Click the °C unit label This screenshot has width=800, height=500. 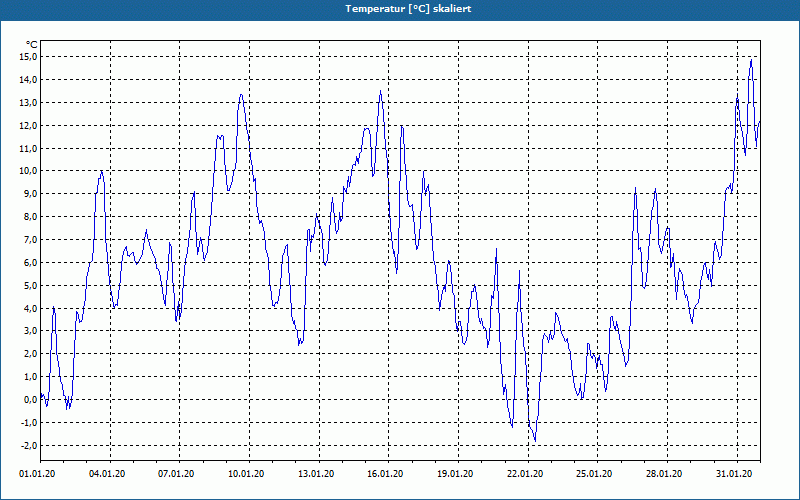pos(31,45)
